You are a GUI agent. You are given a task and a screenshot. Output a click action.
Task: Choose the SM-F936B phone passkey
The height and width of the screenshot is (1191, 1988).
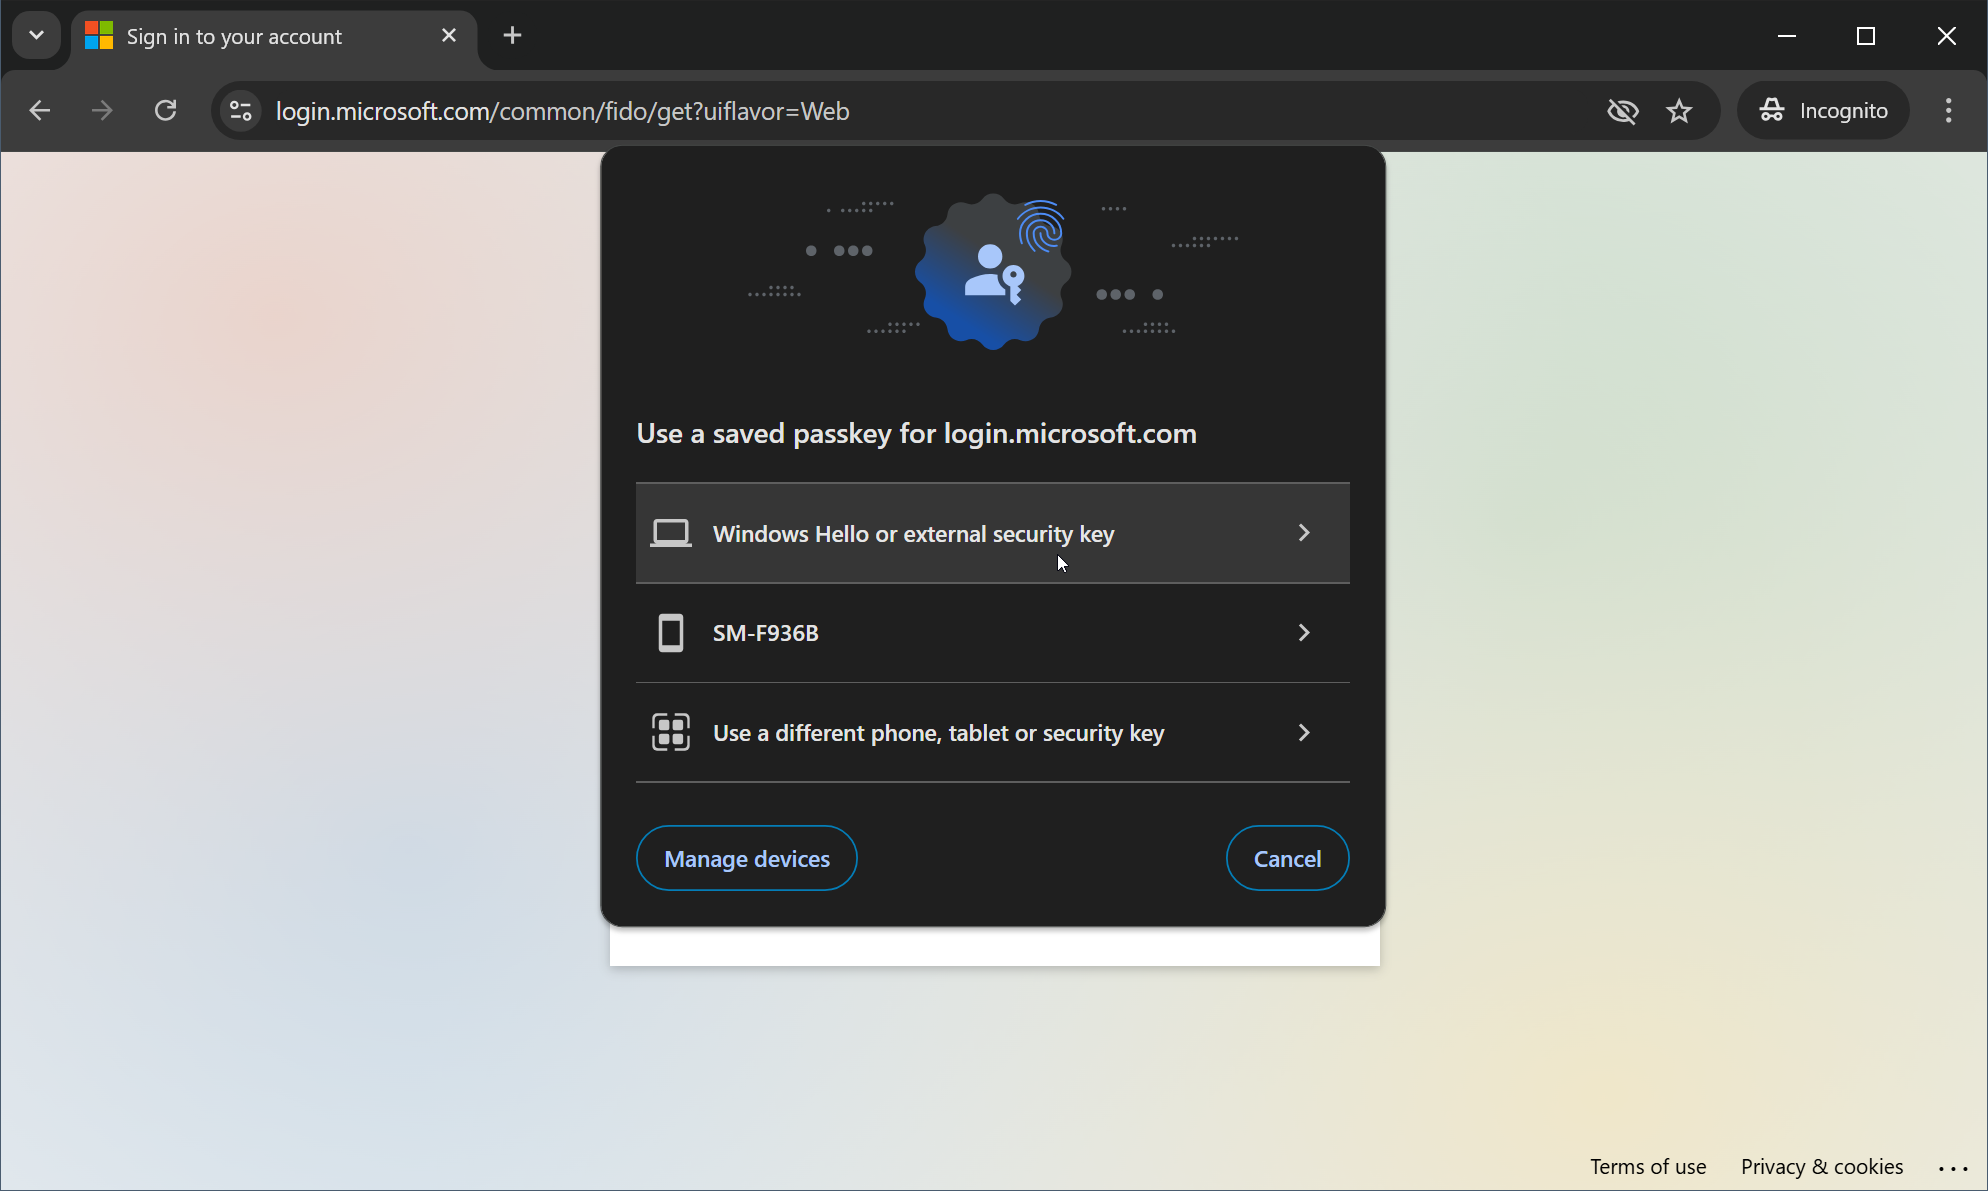tap(765, 633)
